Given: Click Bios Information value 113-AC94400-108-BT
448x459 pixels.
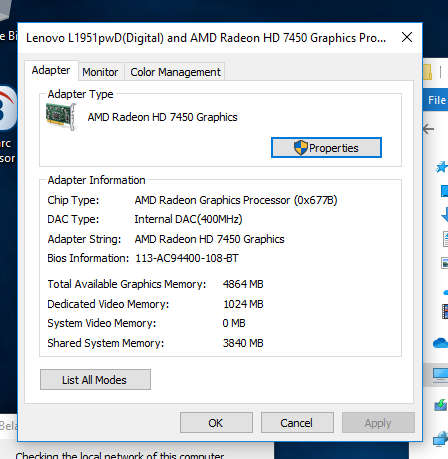Looking at the screenshot, I should 187,258.
